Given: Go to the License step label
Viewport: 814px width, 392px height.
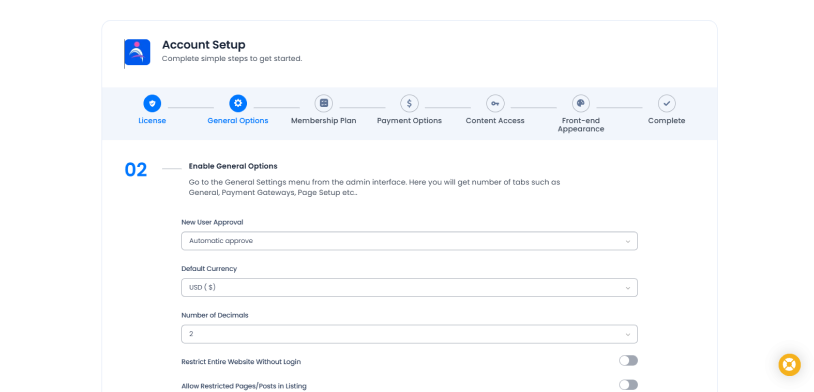Looking at the screenshot, I should click(152, 121).
